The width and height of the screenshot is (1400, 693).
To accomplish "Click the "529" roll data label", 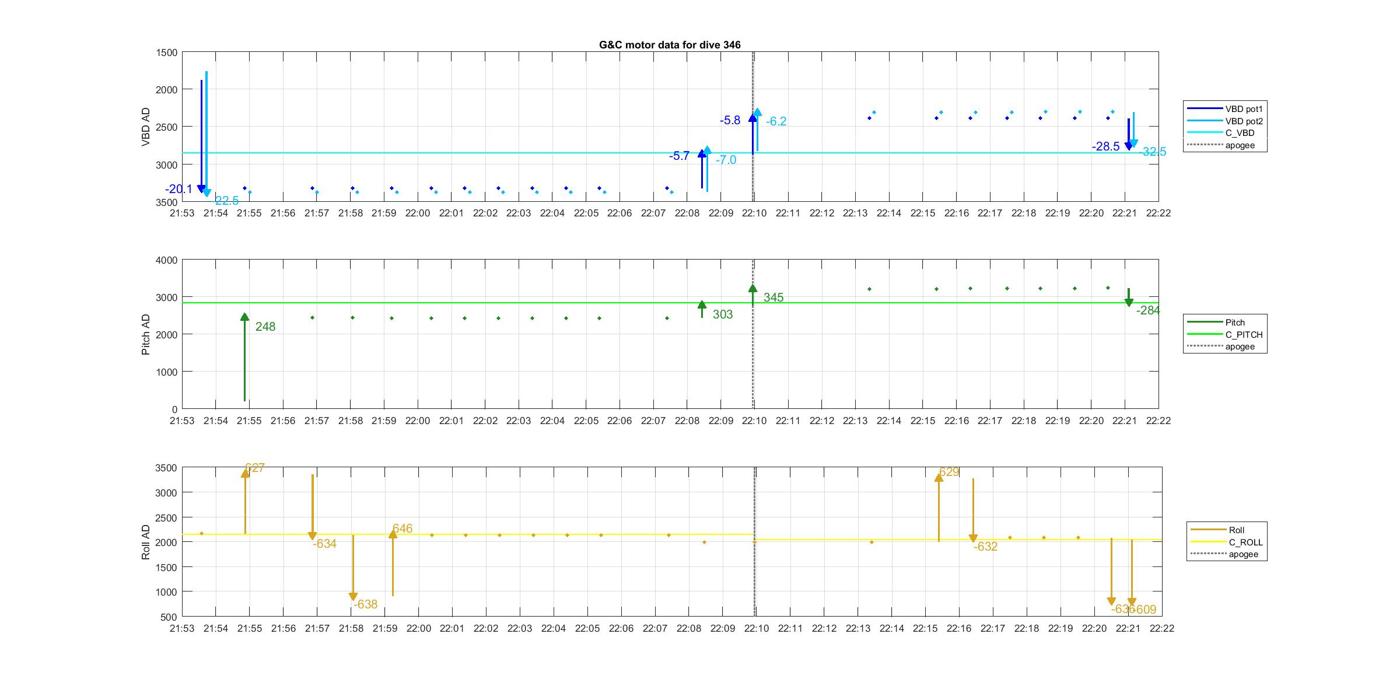I will tap(949, 472).
